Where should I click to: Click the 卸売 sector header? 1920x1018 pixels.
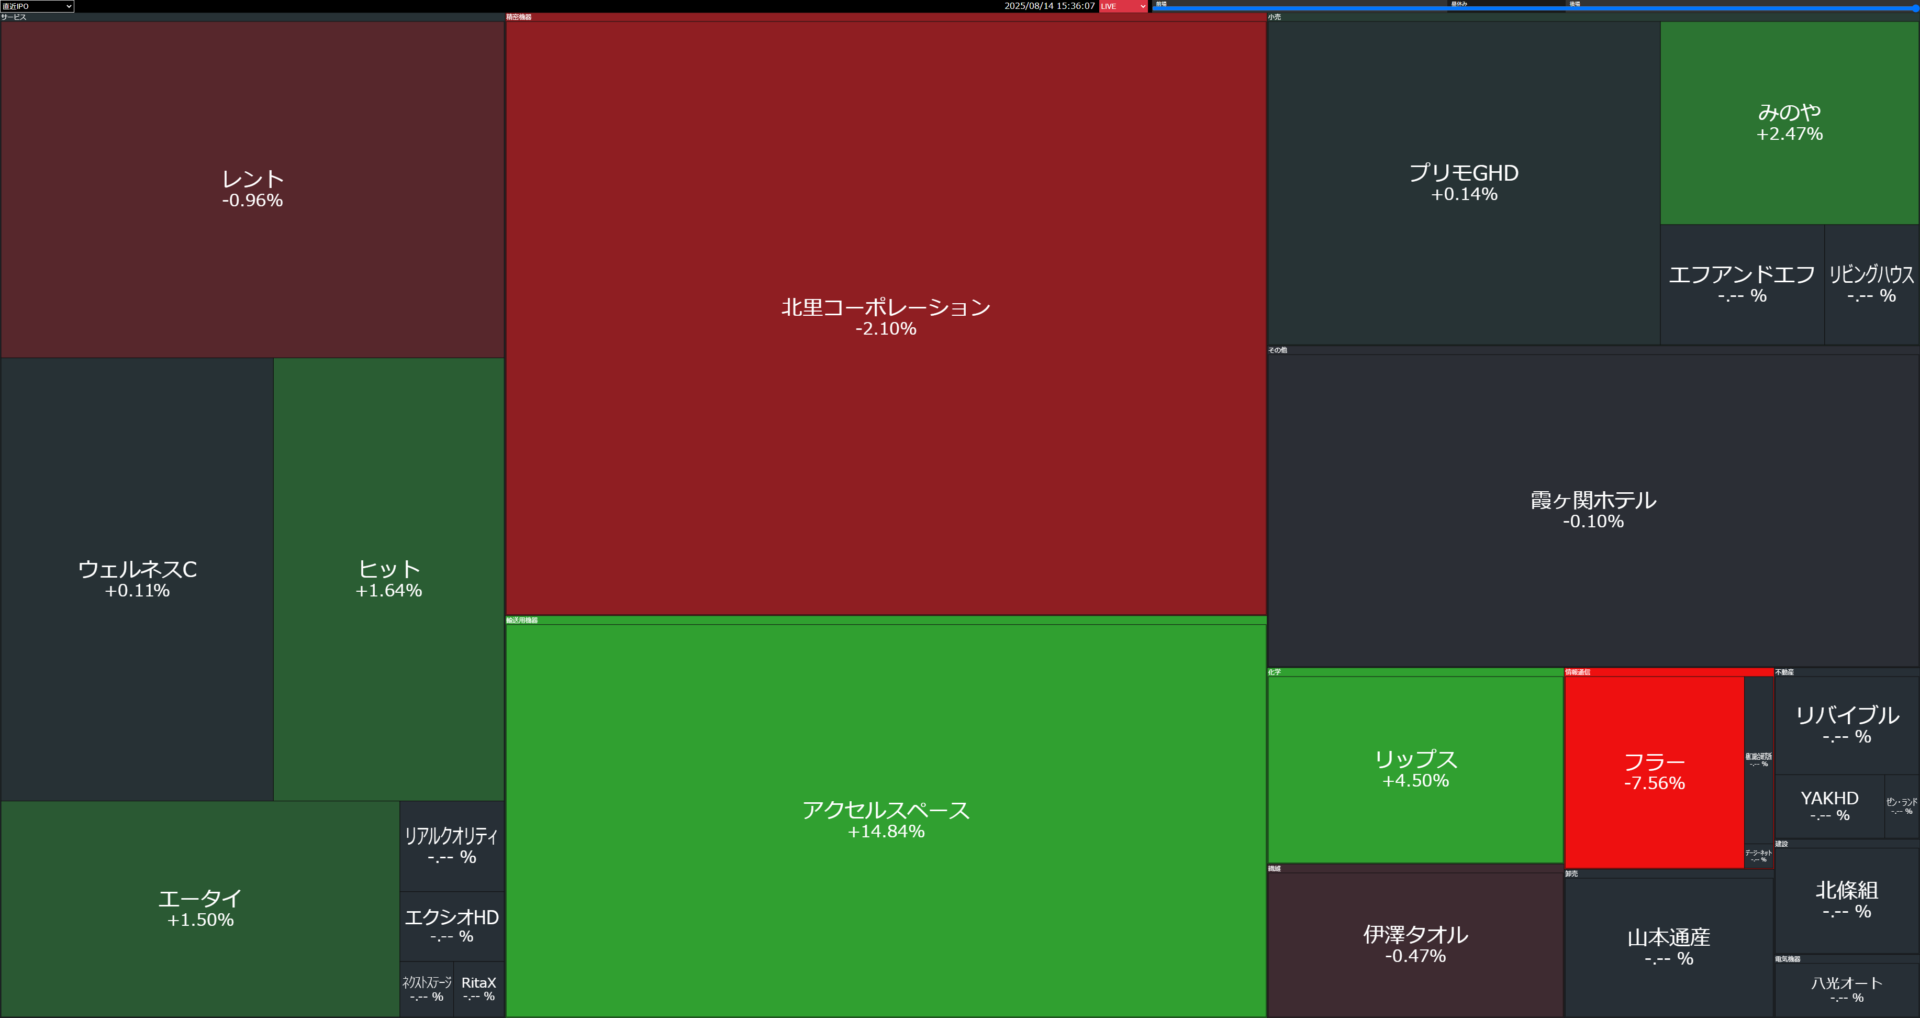pos(1669,874)
